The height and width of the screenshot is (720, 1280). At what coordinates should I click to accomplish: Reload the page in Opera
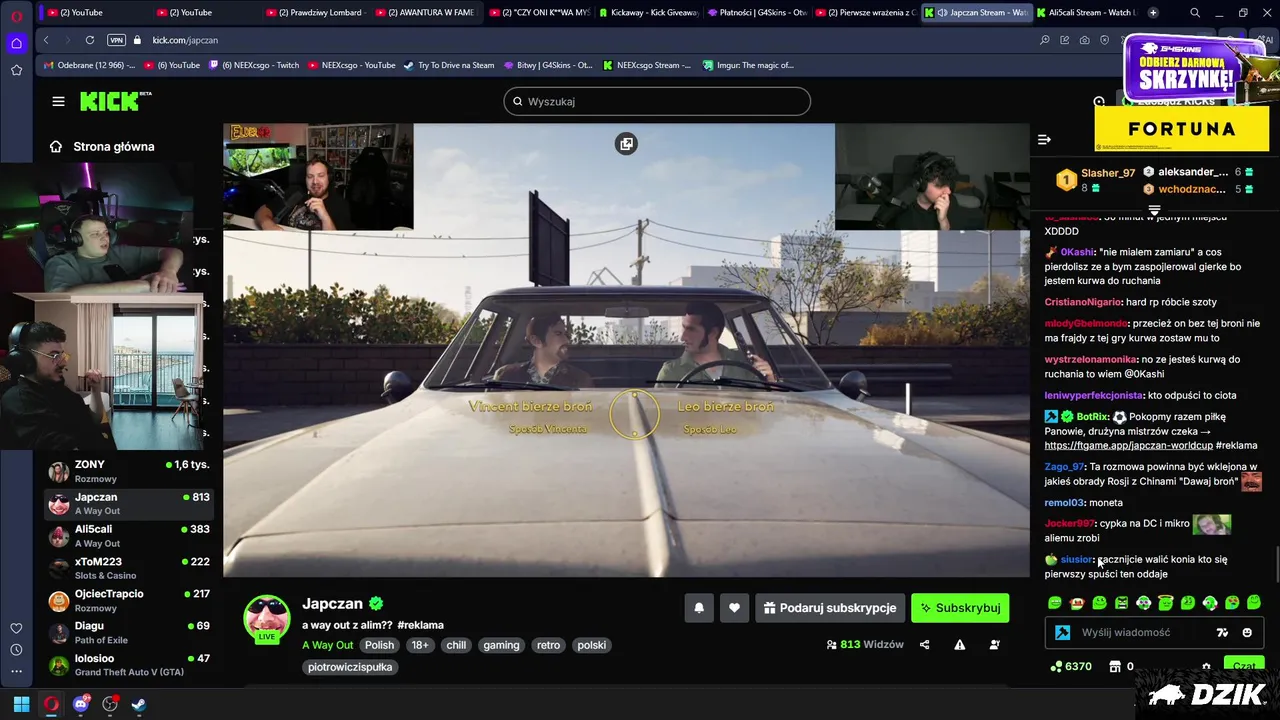click(90, 40)
